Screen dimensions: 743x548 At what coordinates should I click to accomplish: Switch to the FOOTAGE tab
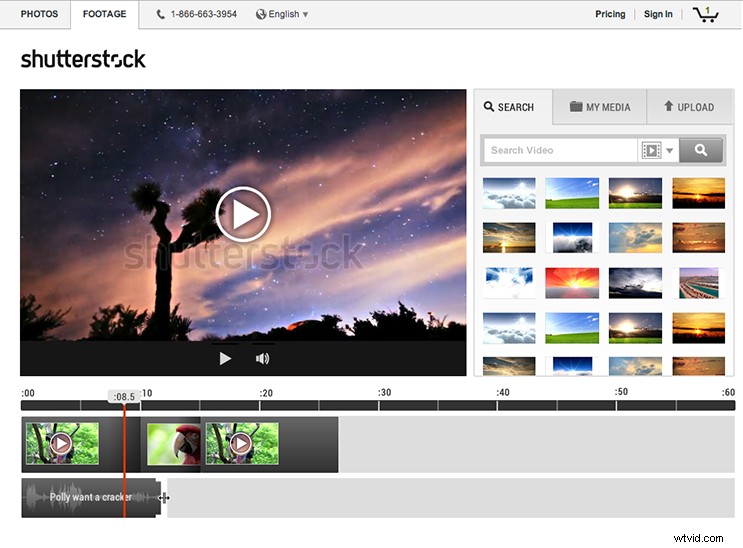(105, 14)
